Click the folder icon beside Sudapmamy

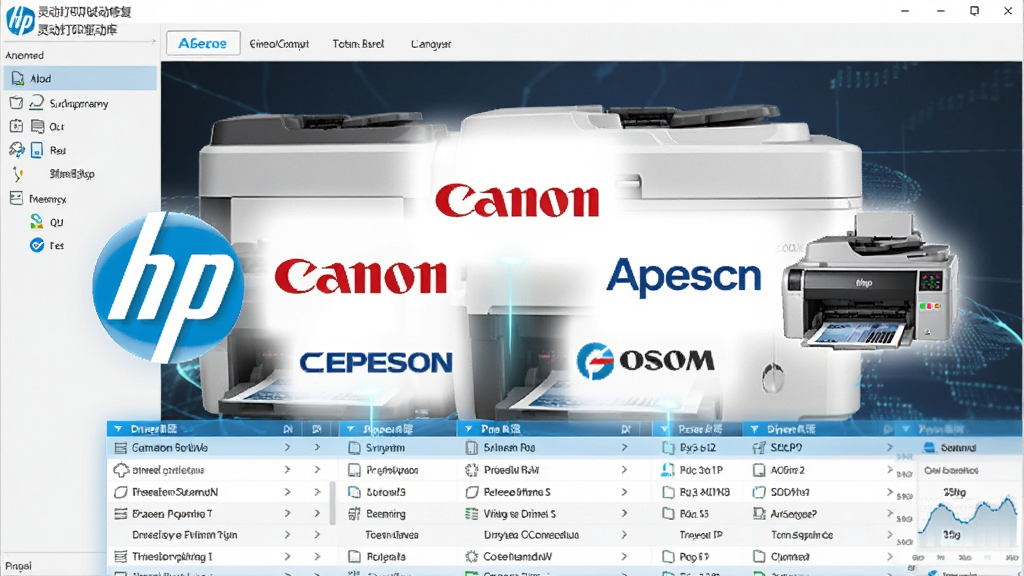pos(16,103)
